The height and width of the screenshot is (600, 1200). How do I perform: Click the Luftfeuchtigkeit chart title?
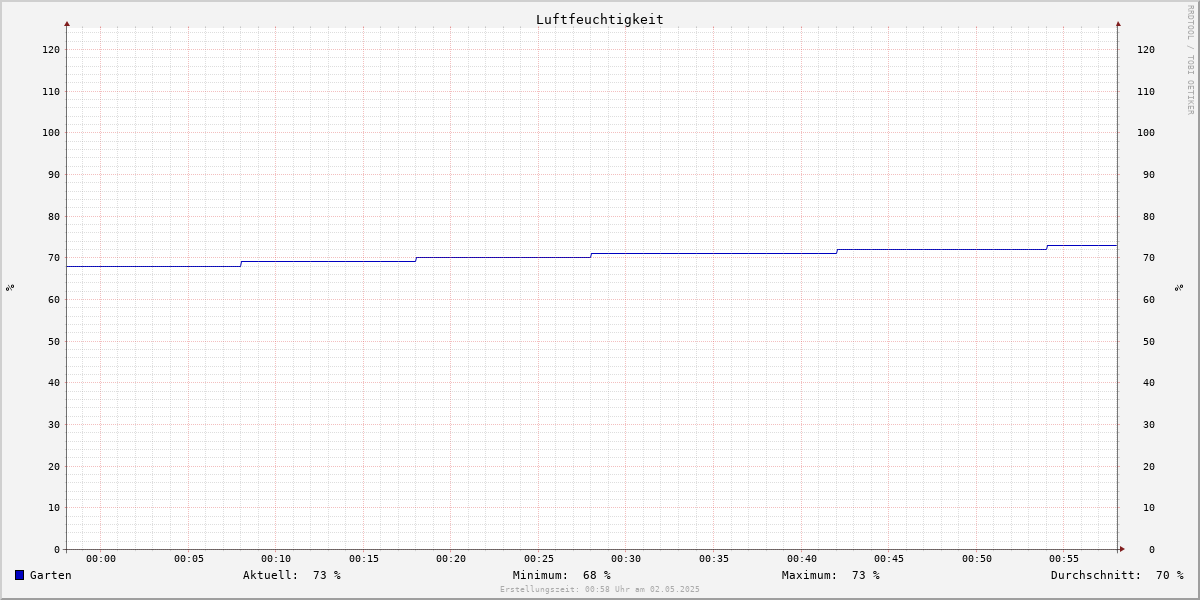point(600,19)
